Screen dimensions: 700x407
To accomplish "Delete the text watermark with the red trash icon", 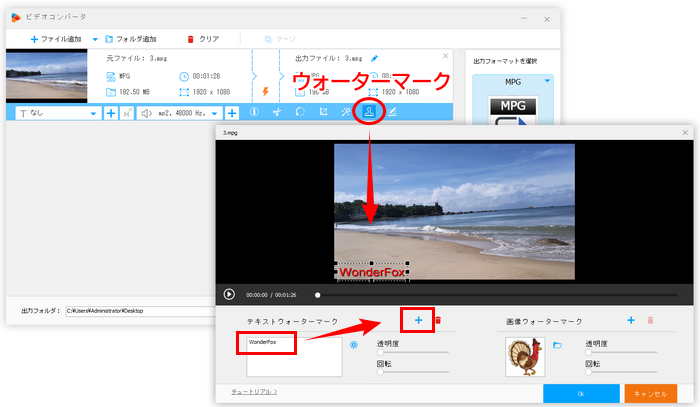I will 438,320.
